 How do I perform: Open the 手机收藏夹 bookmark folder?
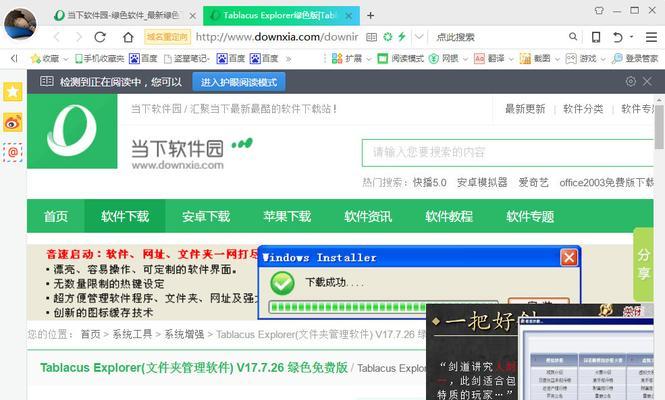click(x=99, y=59)
